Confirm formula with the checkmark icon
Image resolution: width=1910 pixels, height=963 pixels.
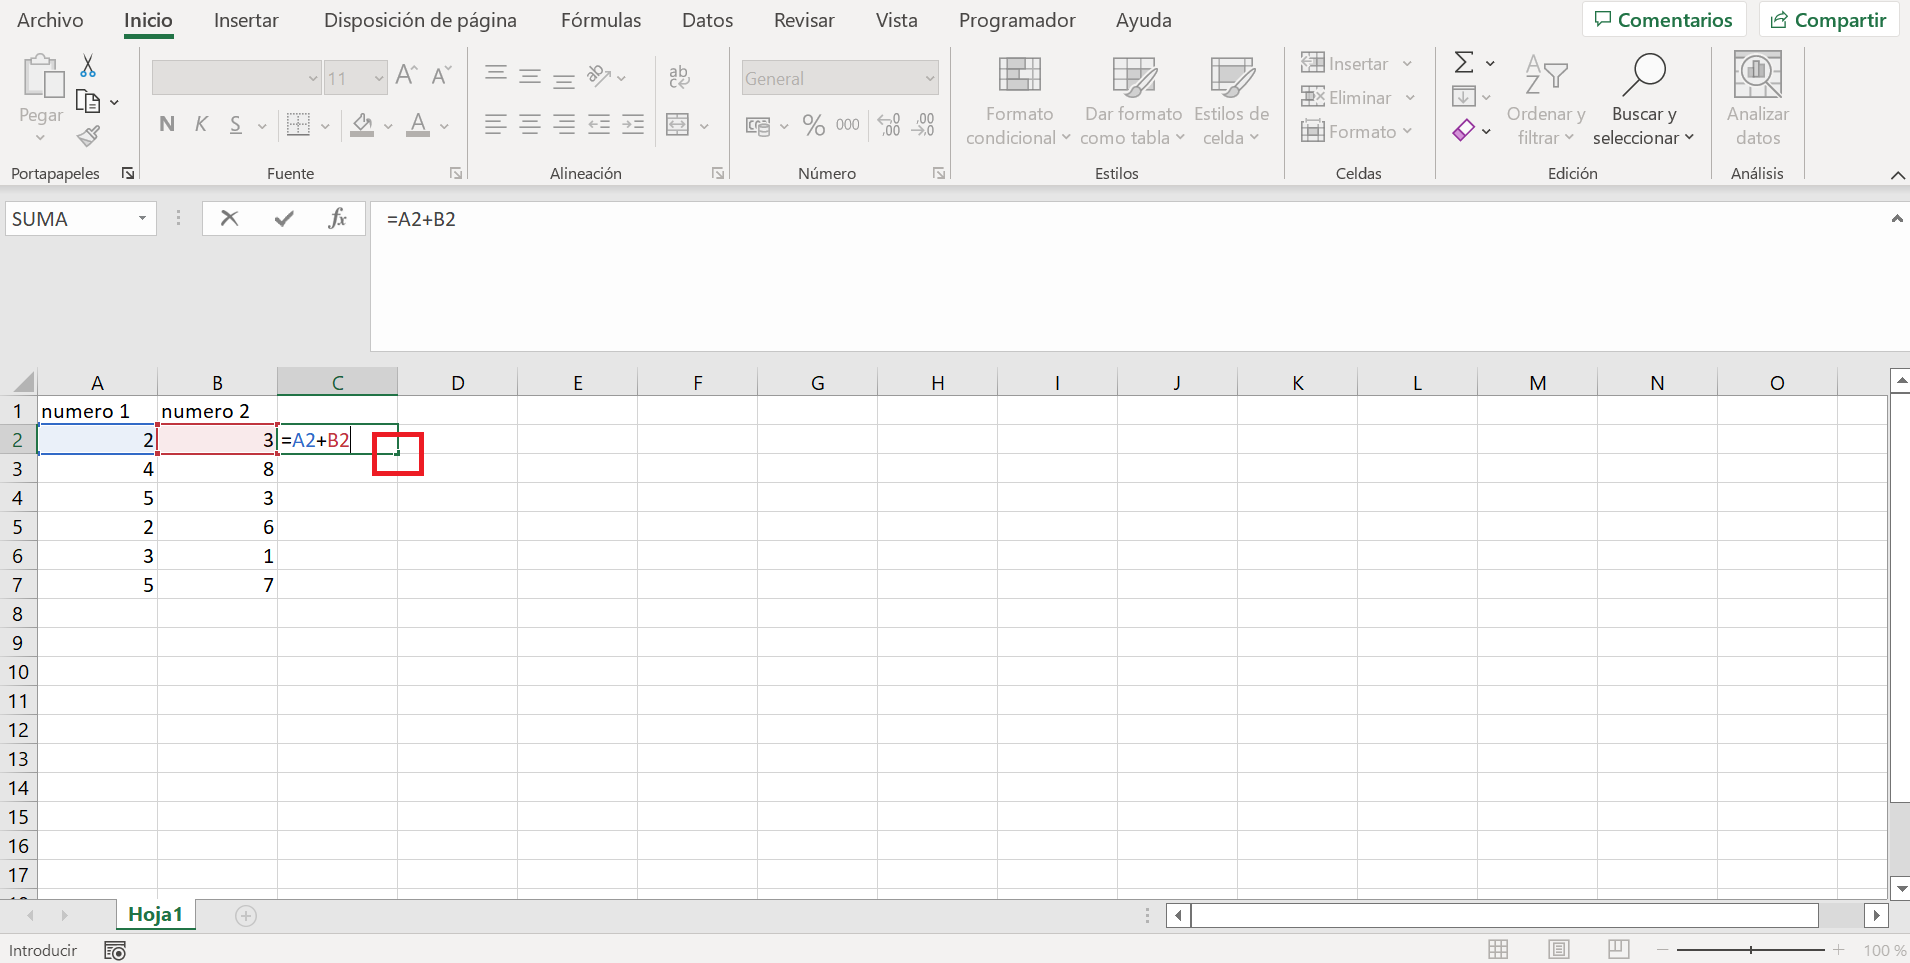(x=284, y=218)
